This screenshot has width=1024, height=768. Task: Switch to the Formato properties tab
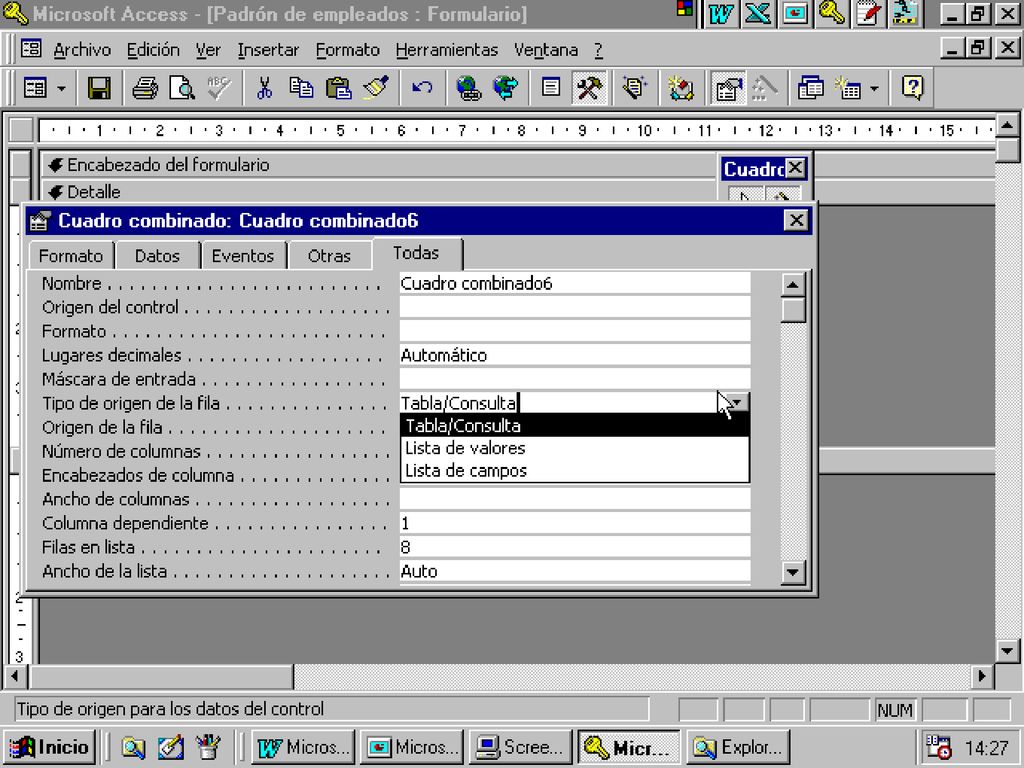[x=71, y=255]
